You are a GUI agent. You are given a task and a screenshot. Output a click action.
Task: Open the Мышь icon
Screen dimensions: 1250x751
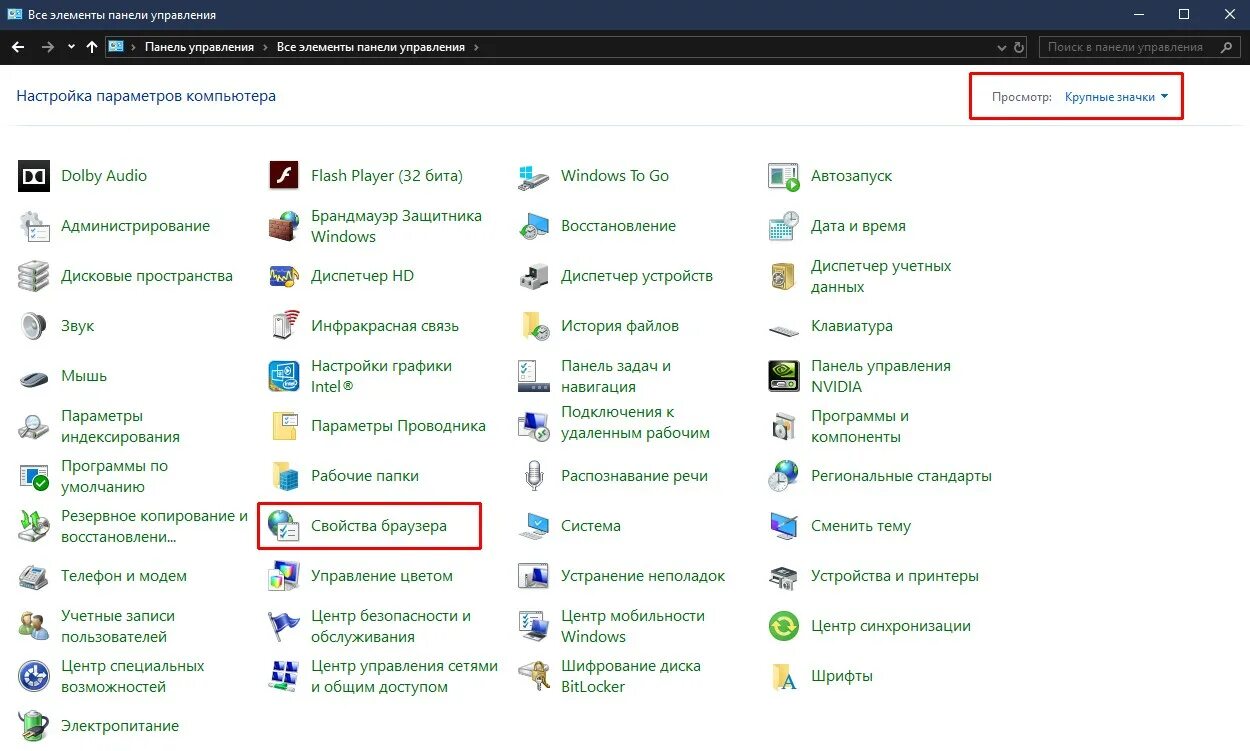tap(34, 378)
